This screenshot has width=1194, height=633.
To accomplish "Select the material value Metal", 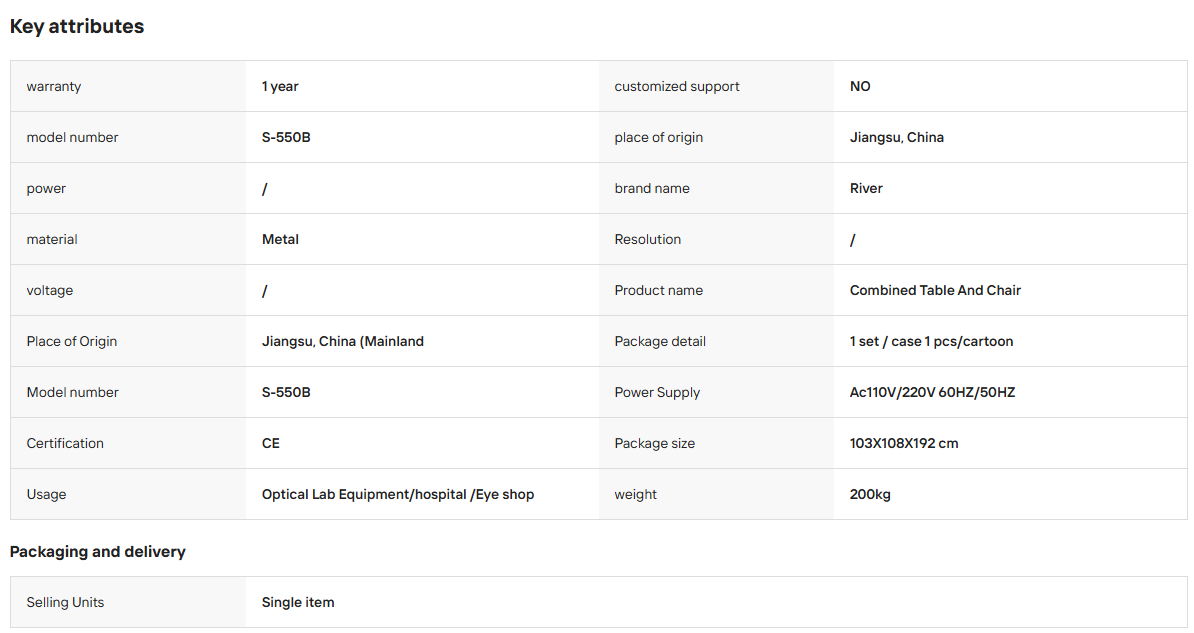I will [x=280, y=240].
